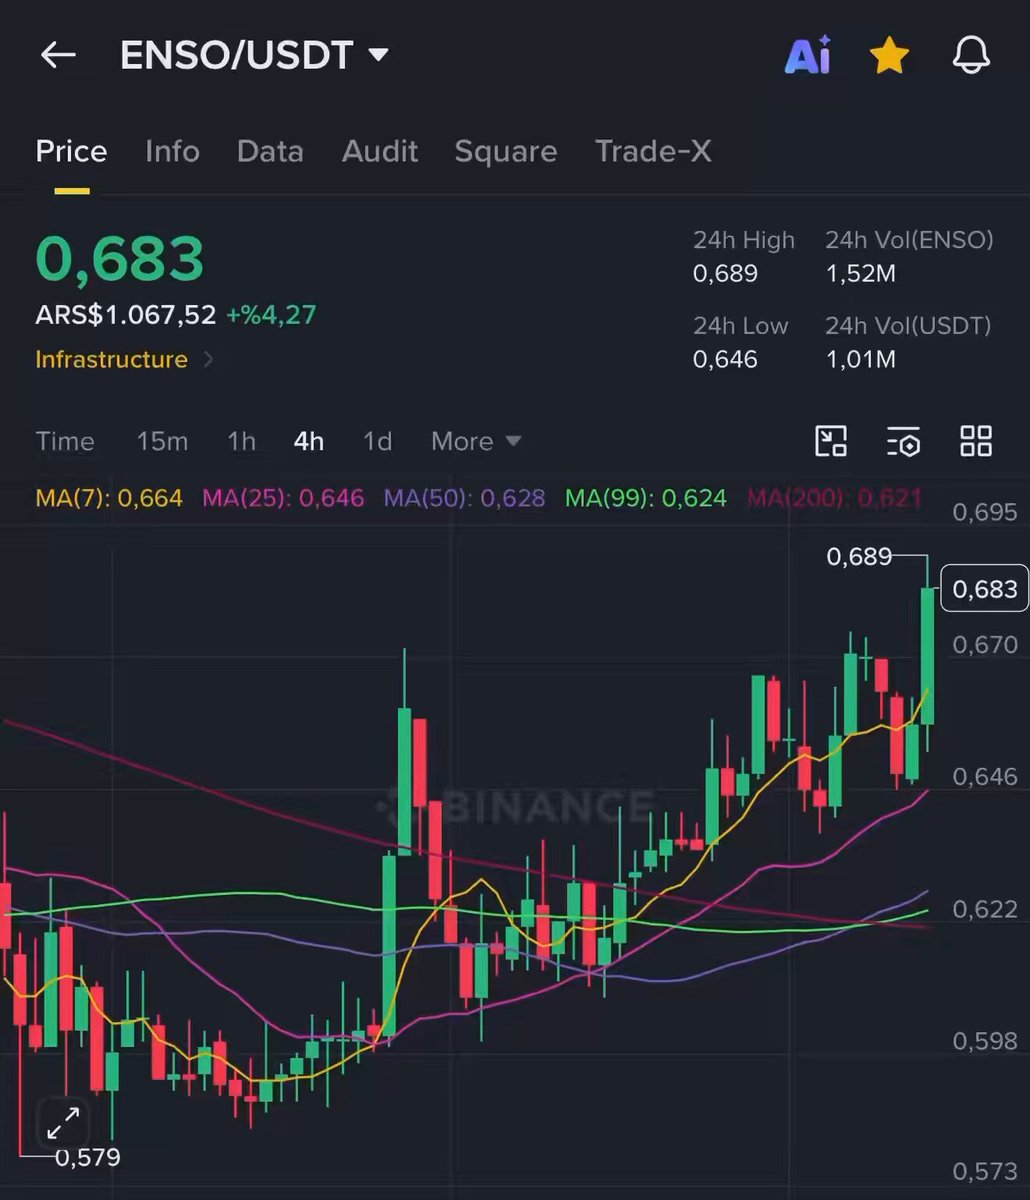1030x1200 pixels.
Task: Tap the 24h High value 0,689
Action: point(725,273)
